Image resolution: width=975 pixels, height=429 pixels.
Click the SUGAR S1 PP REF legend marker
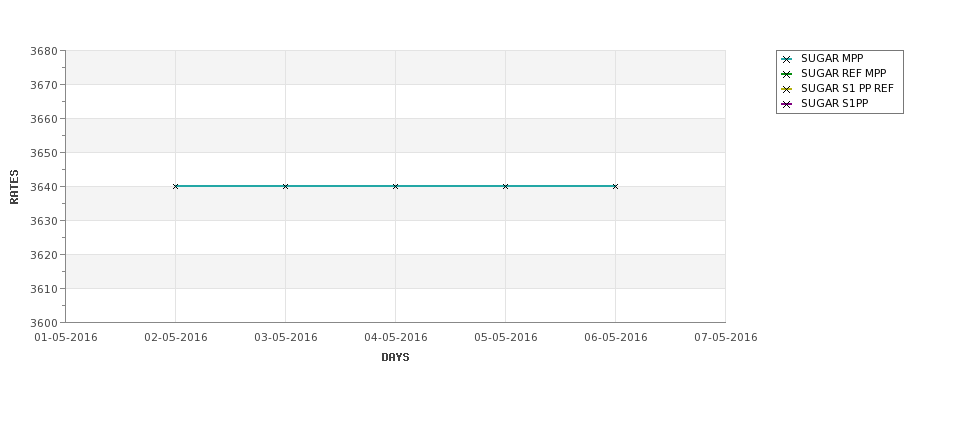[786, 89]
